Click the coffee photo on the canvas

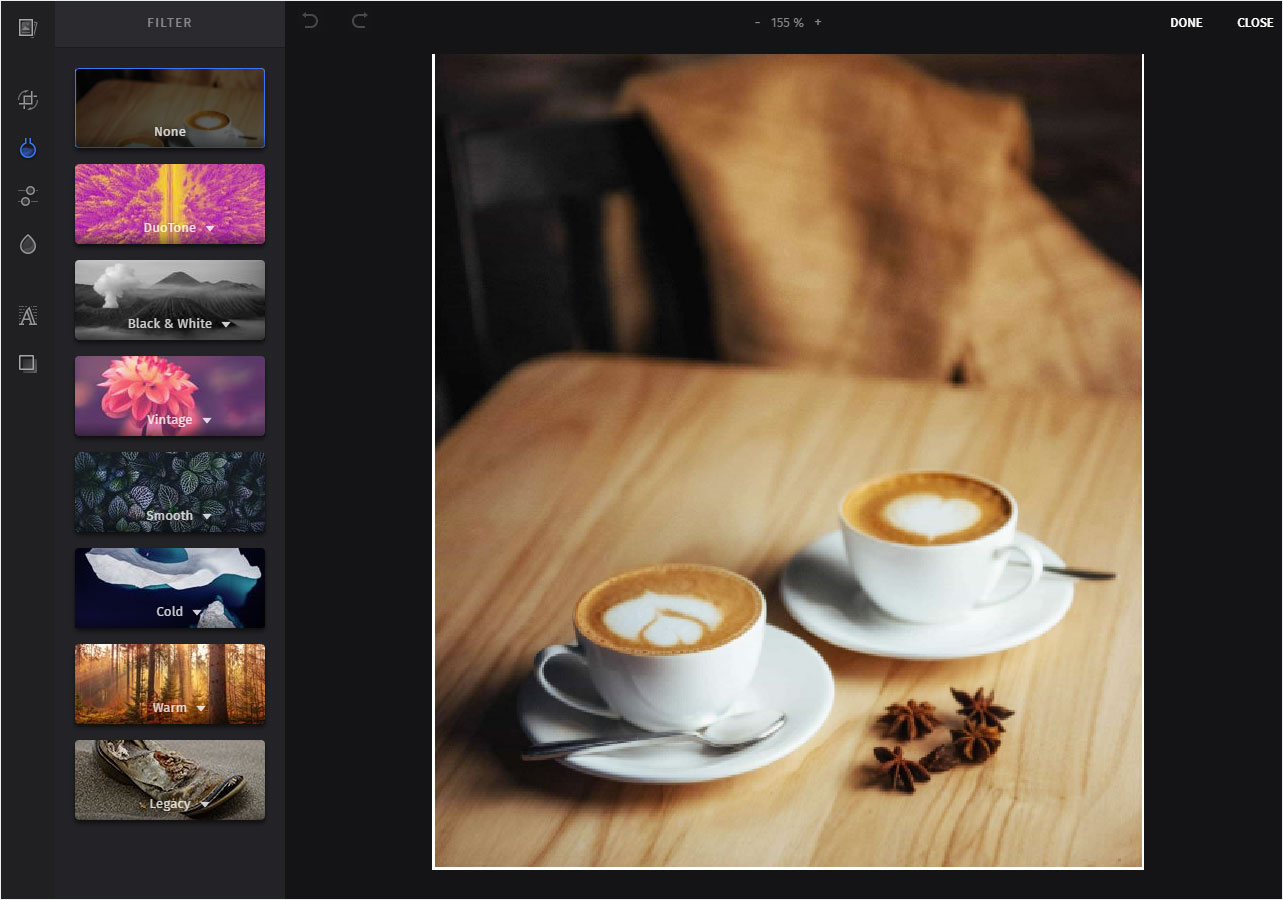tap(788, 461)
